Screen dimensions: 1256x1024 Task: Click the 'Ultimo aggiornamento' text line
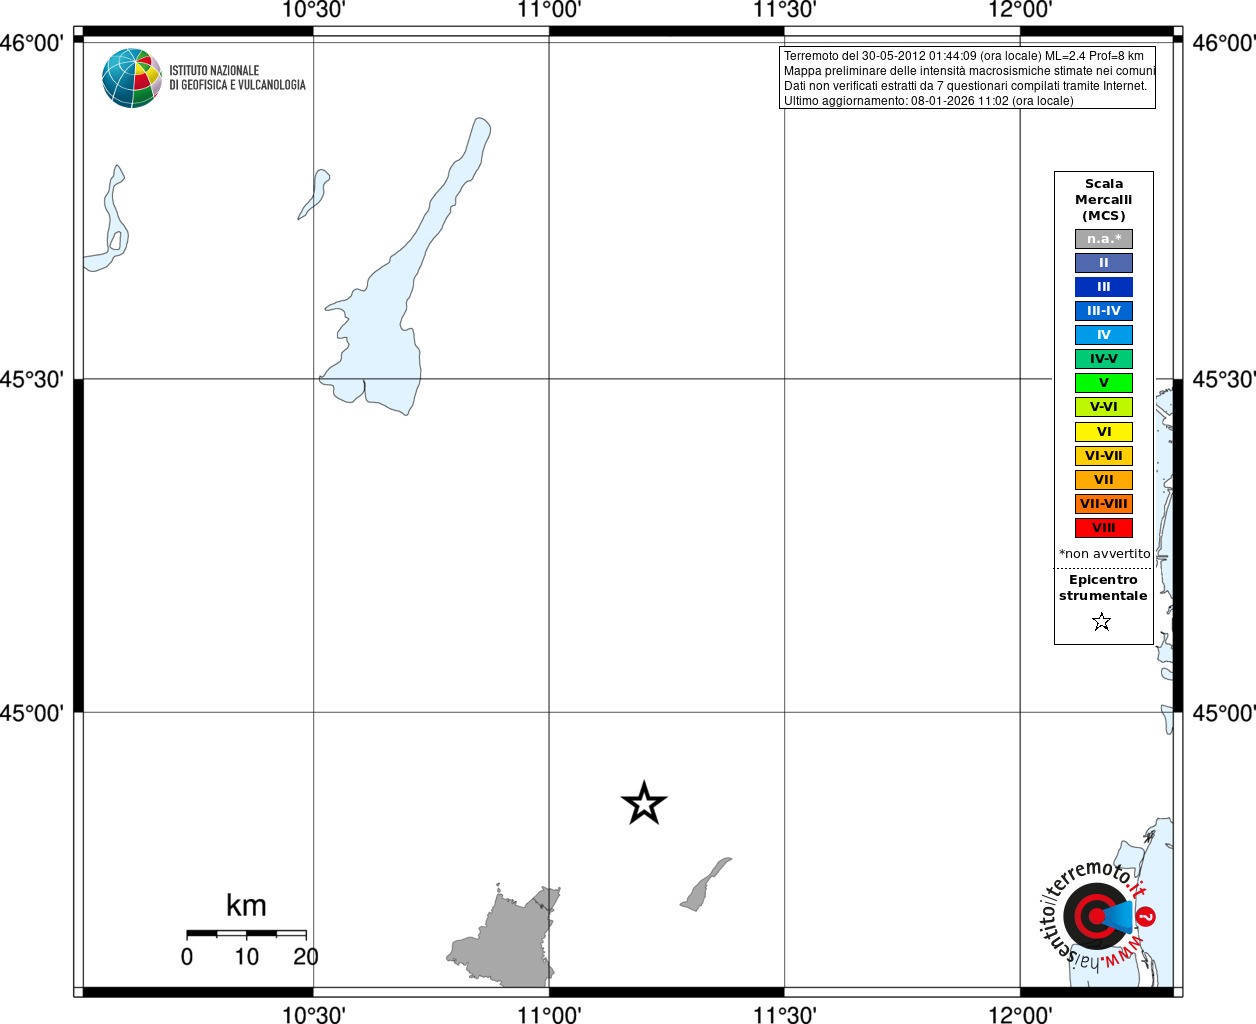pyautogui.click(x=929, y=101)
